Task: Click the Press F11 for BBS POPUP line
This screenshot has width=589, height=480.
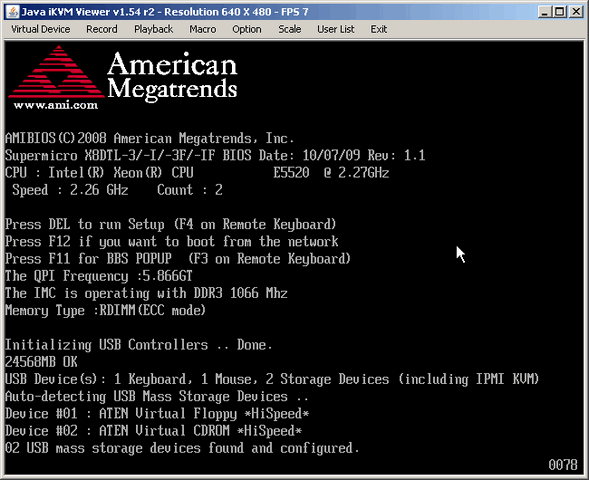Action: (x=178, y=259)
